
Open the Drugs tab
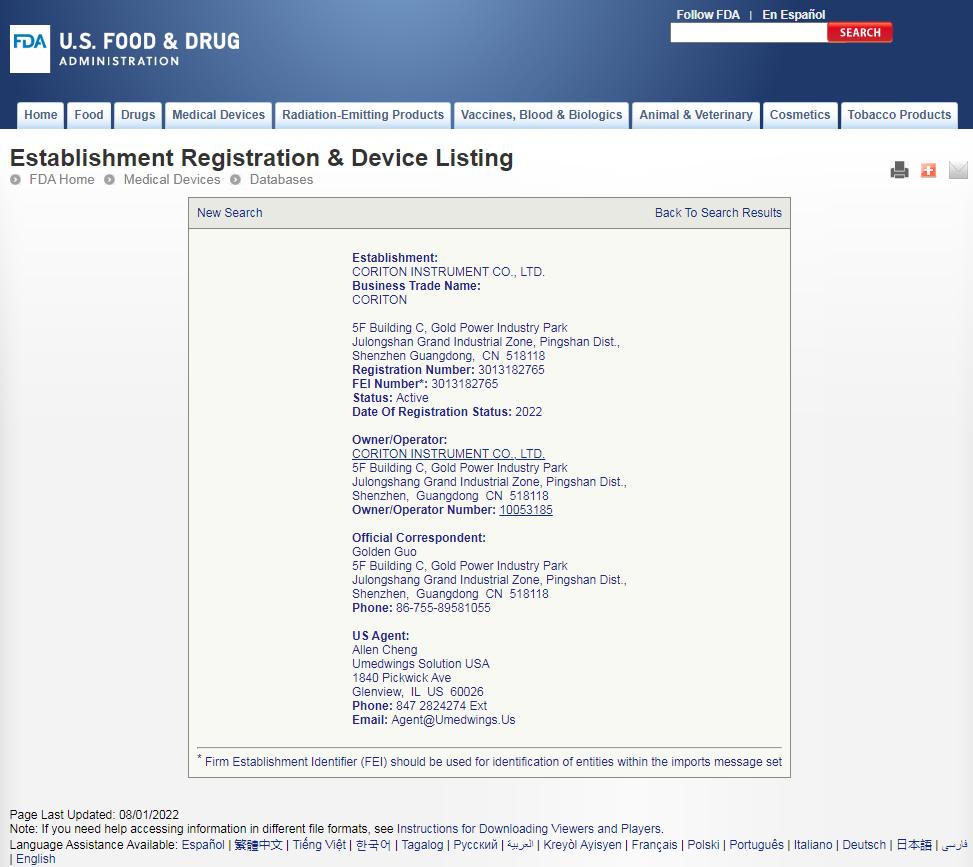pyautogui.click(x=138, y=115)
